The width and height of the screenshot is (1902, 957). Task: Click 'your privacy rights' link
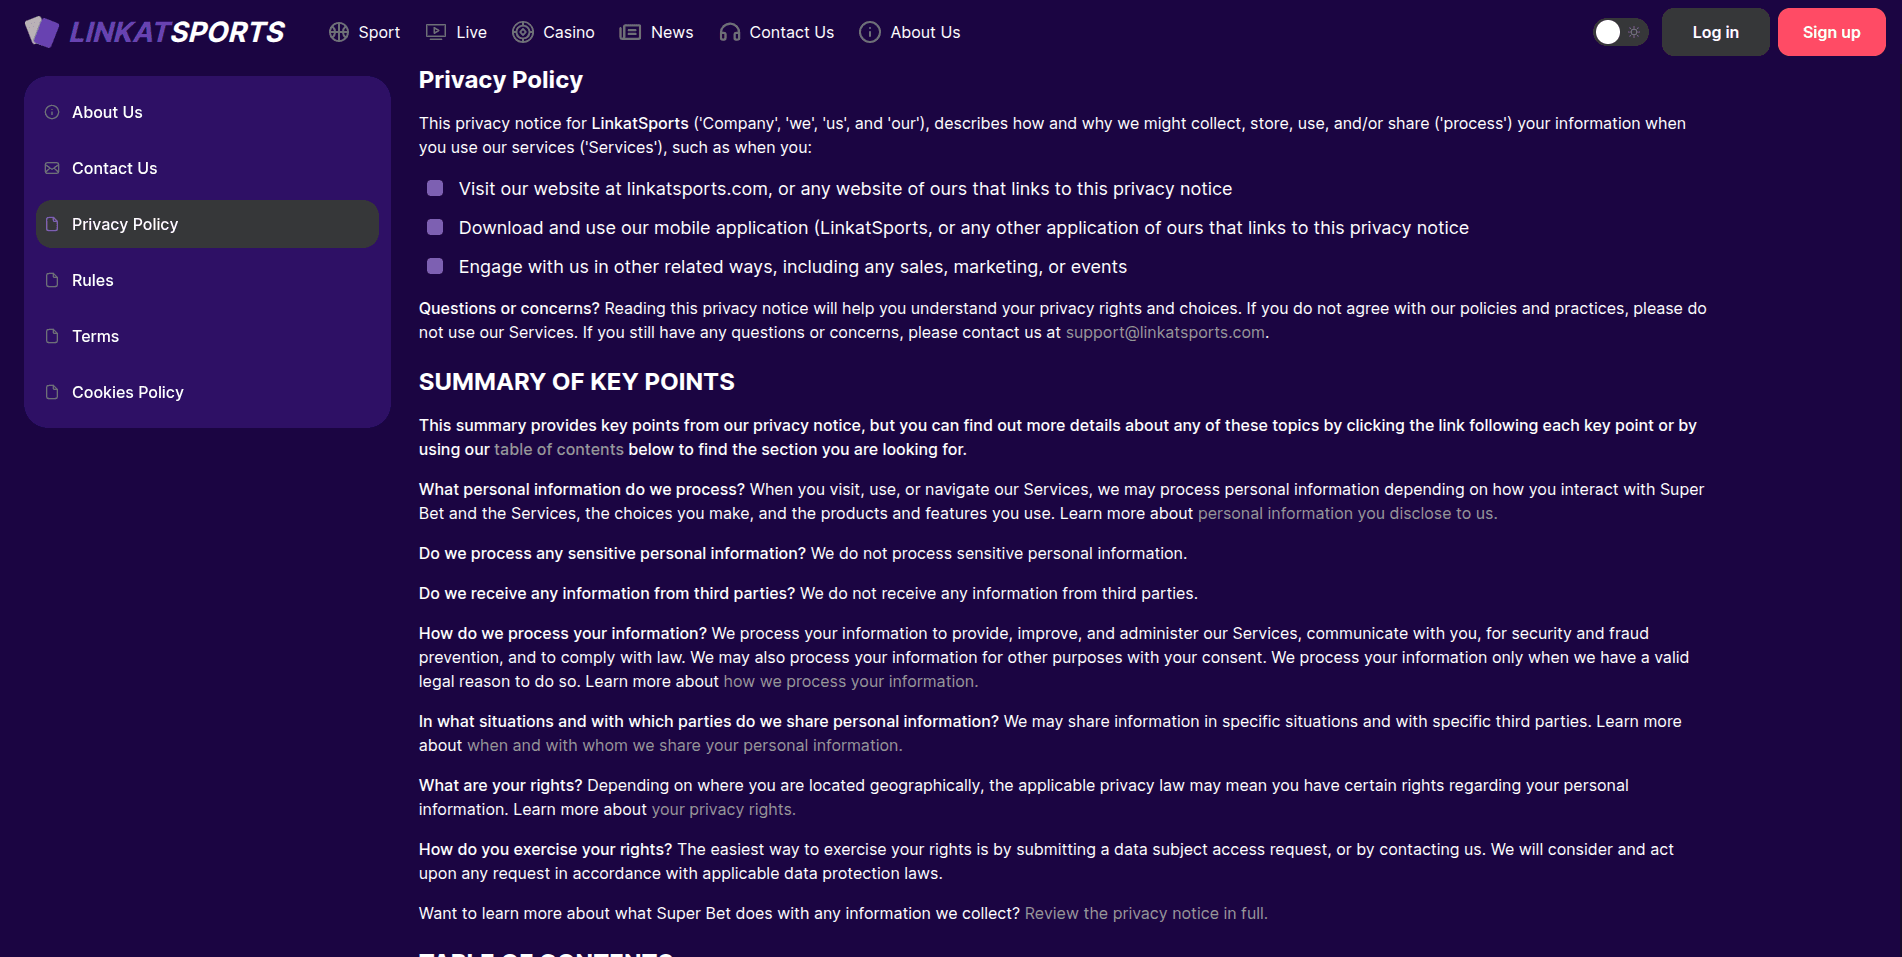(723, 809)
